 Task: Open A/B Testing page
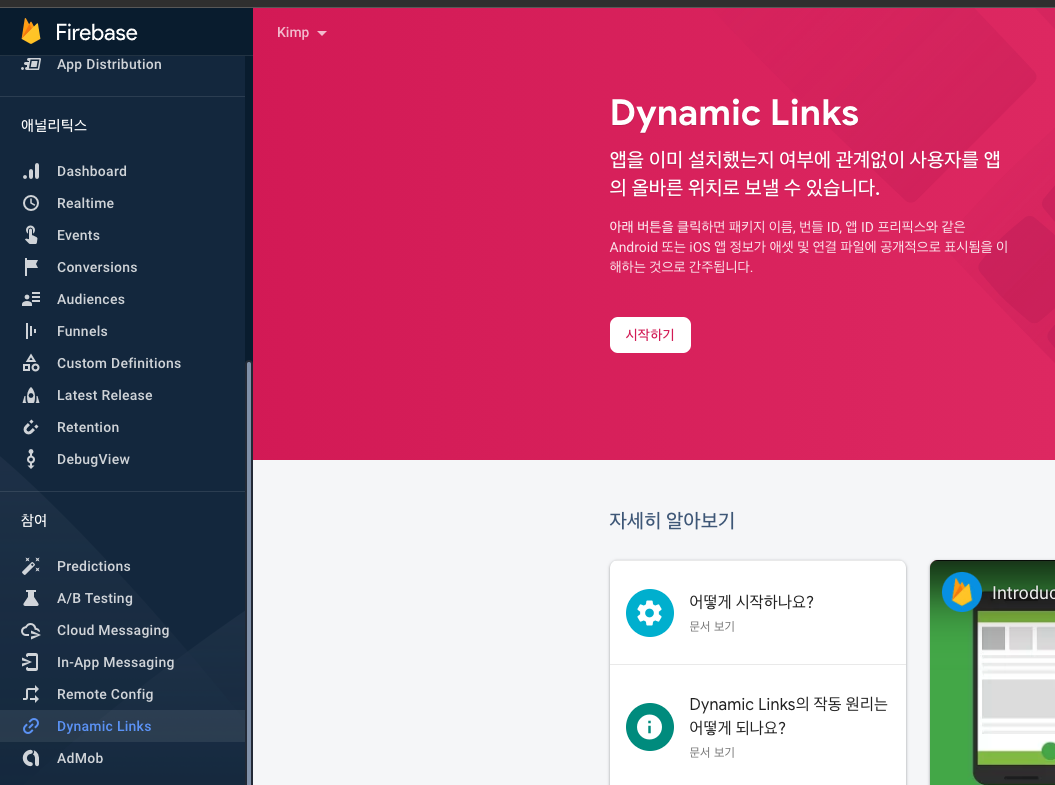tap(122, 598)
